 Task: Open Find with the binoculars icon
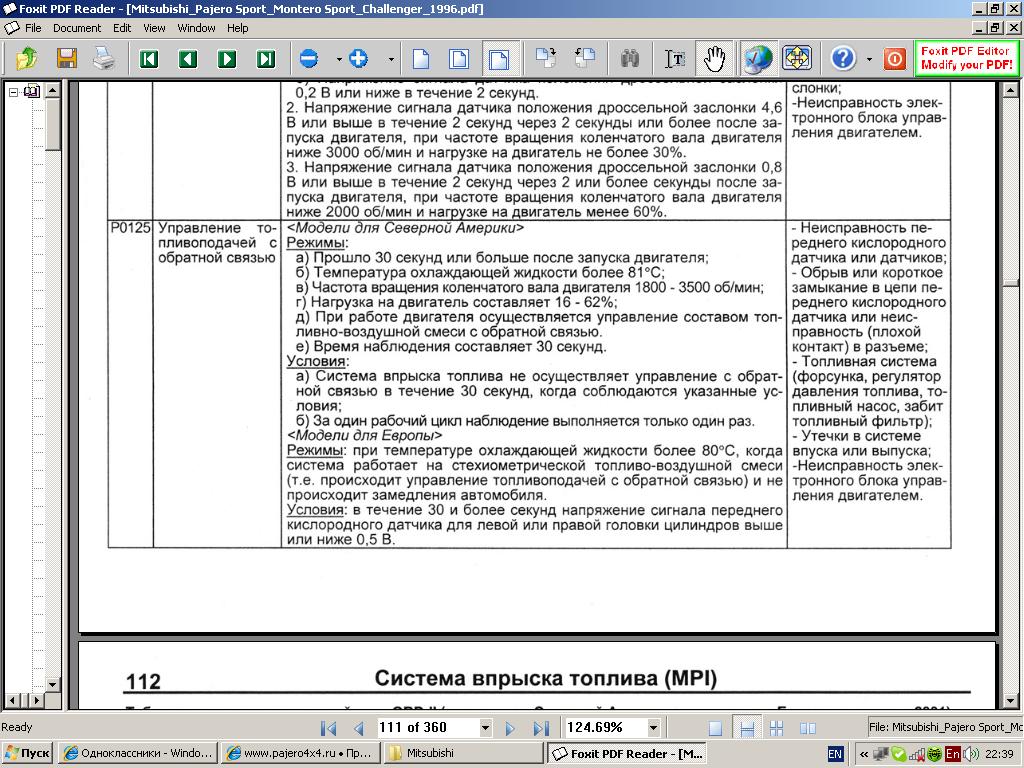coord(630,59)
